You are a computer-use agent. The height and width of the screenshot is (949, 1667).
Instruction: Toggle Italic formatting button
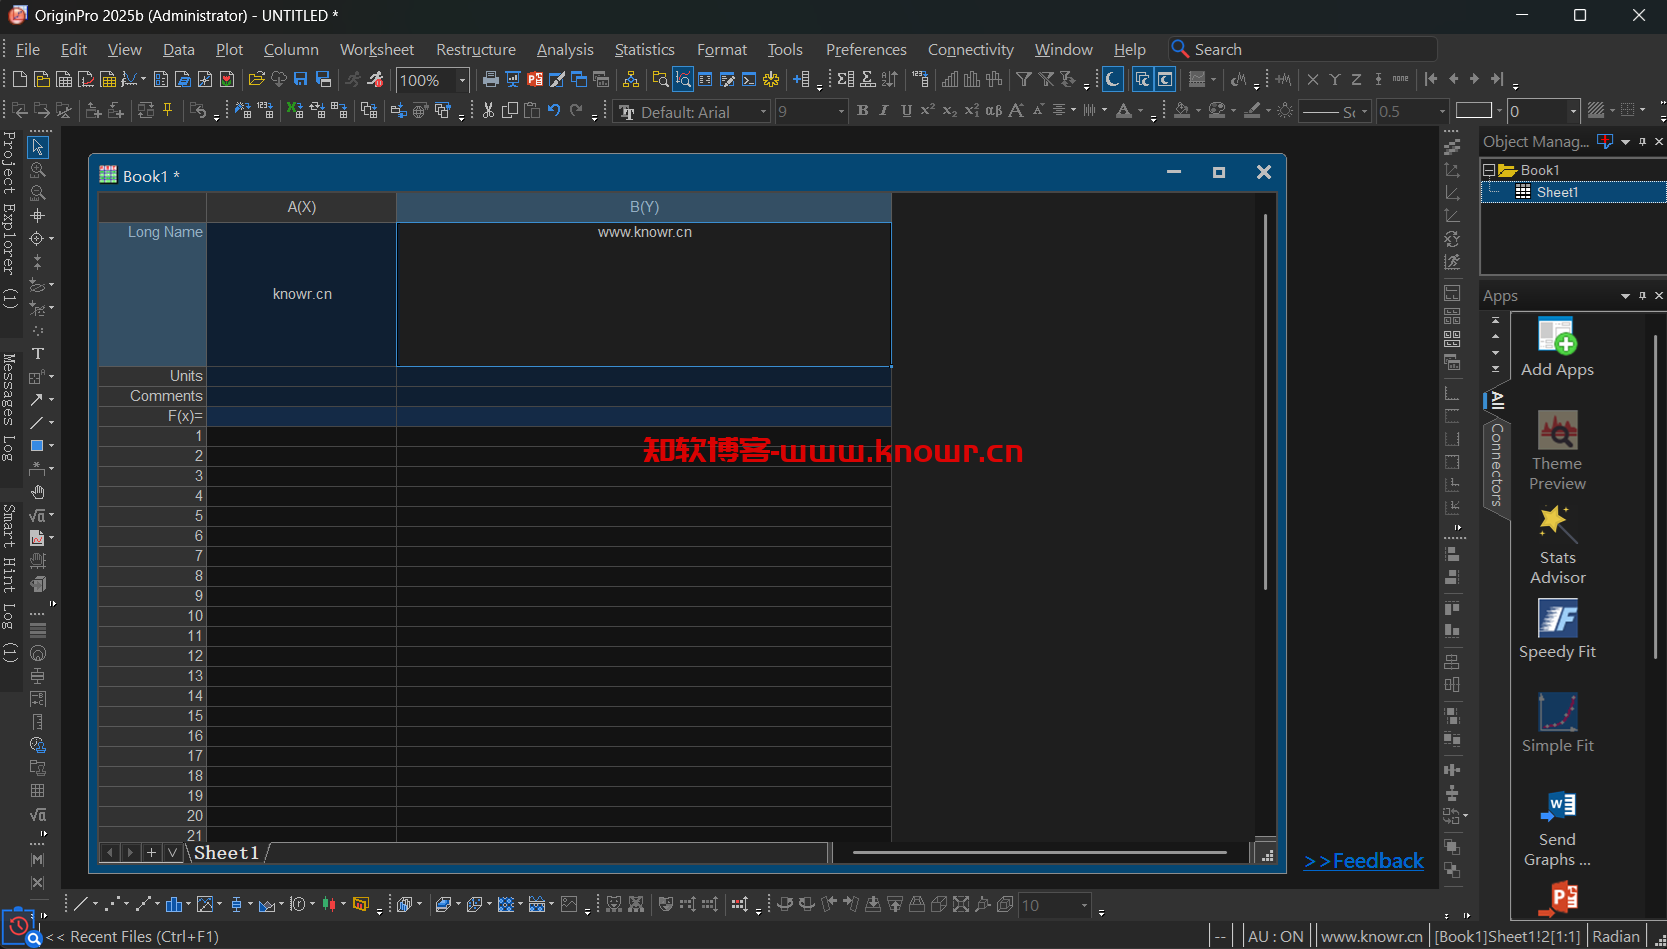[x=884, y=110]
